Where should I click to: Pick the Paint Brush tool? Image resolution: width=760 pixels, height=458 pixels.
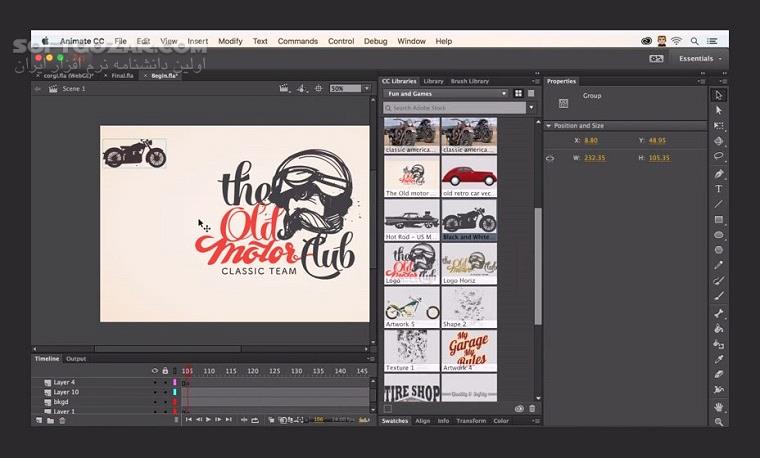(719, 280)
